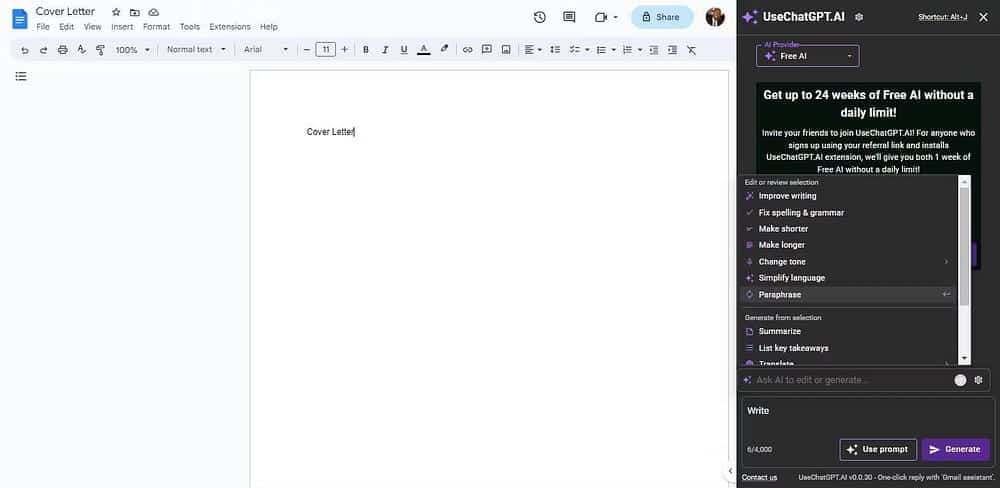Star the Cover Letter document
1000x488 pixels.
coord(115,12)
